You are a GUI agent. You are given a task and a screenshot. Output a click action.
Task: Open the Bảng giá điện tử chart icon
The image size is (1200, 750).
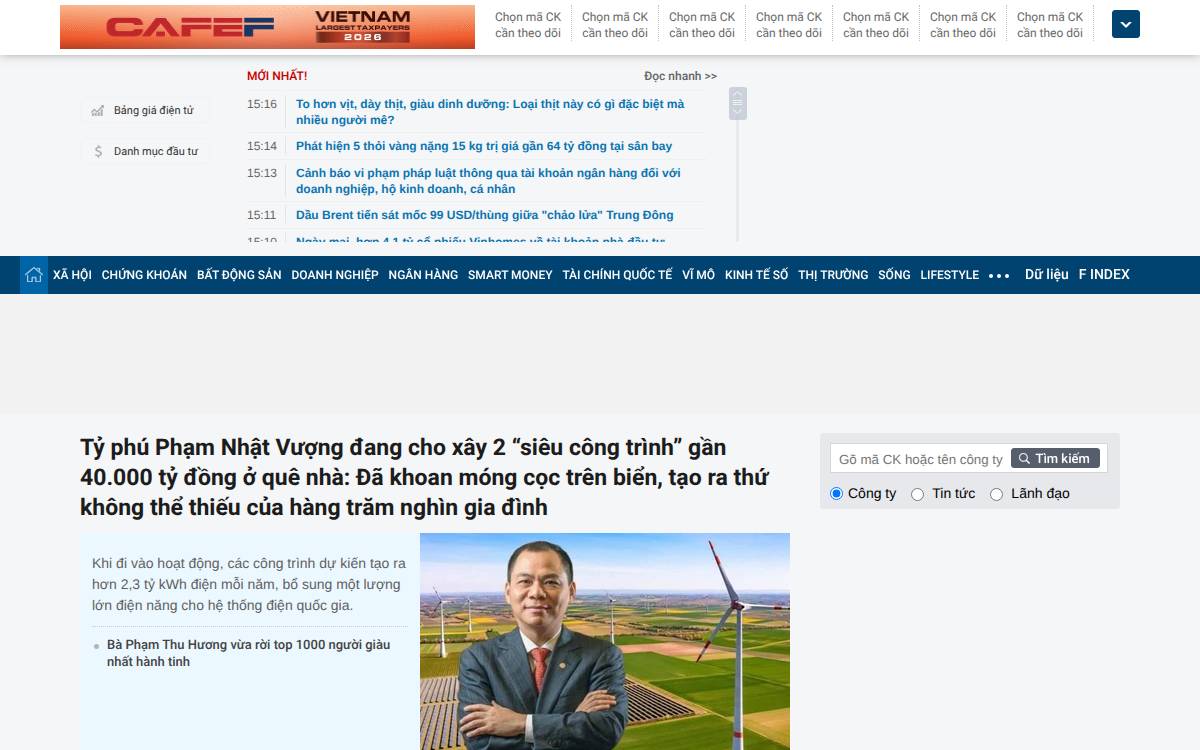pyautogui.click(x=97, y=111)
